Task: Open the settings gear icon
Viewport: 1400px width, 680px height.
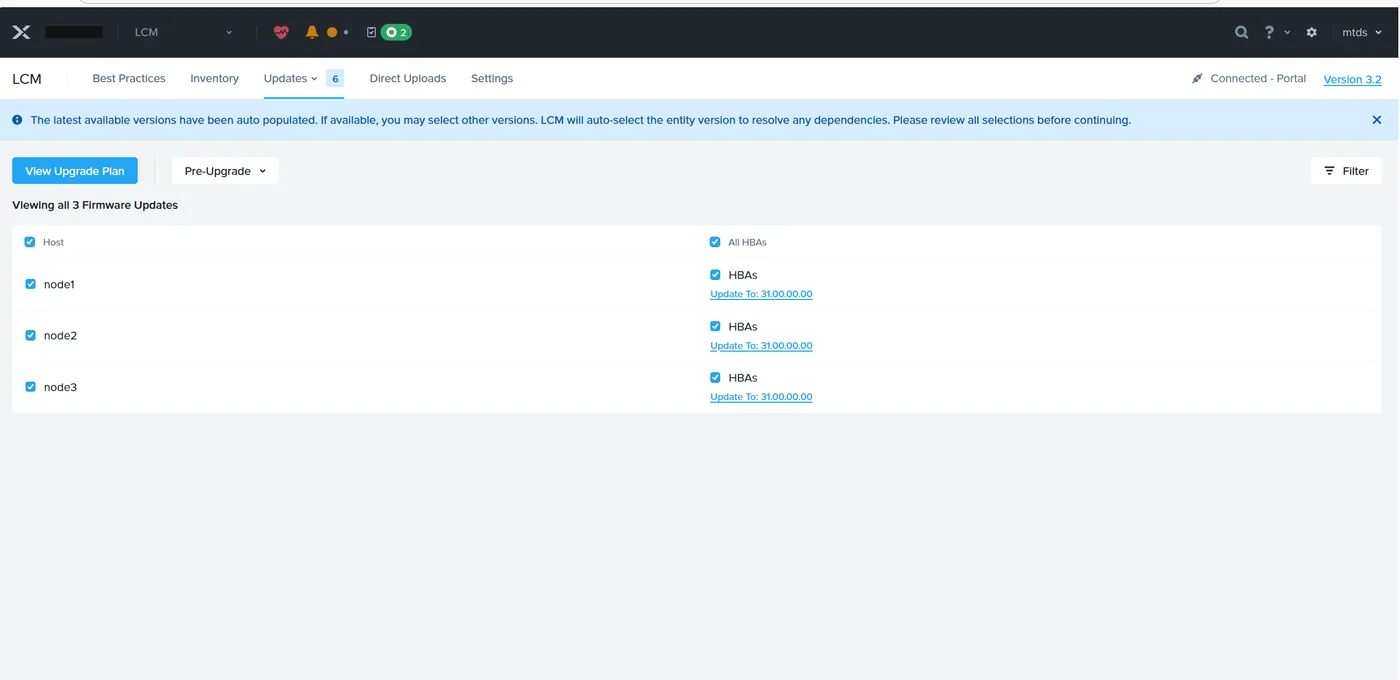Action: [x=1312, y=32]
